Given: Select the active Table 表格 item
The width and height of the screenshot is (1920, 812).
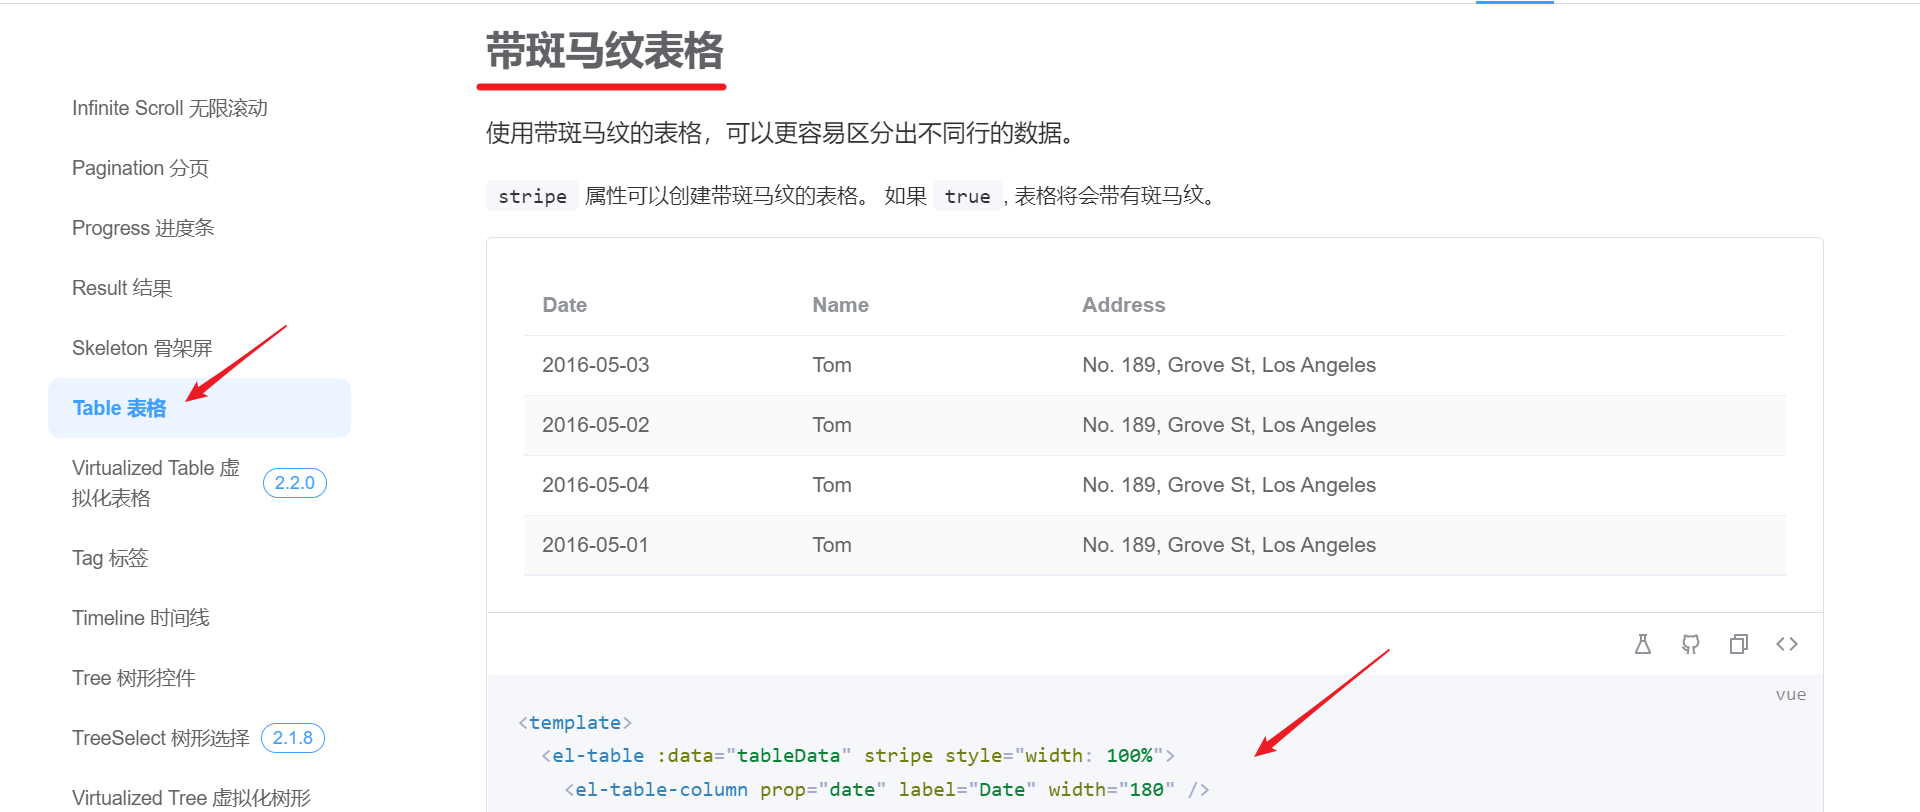Looking at the screenshot, I should [199, 408].
